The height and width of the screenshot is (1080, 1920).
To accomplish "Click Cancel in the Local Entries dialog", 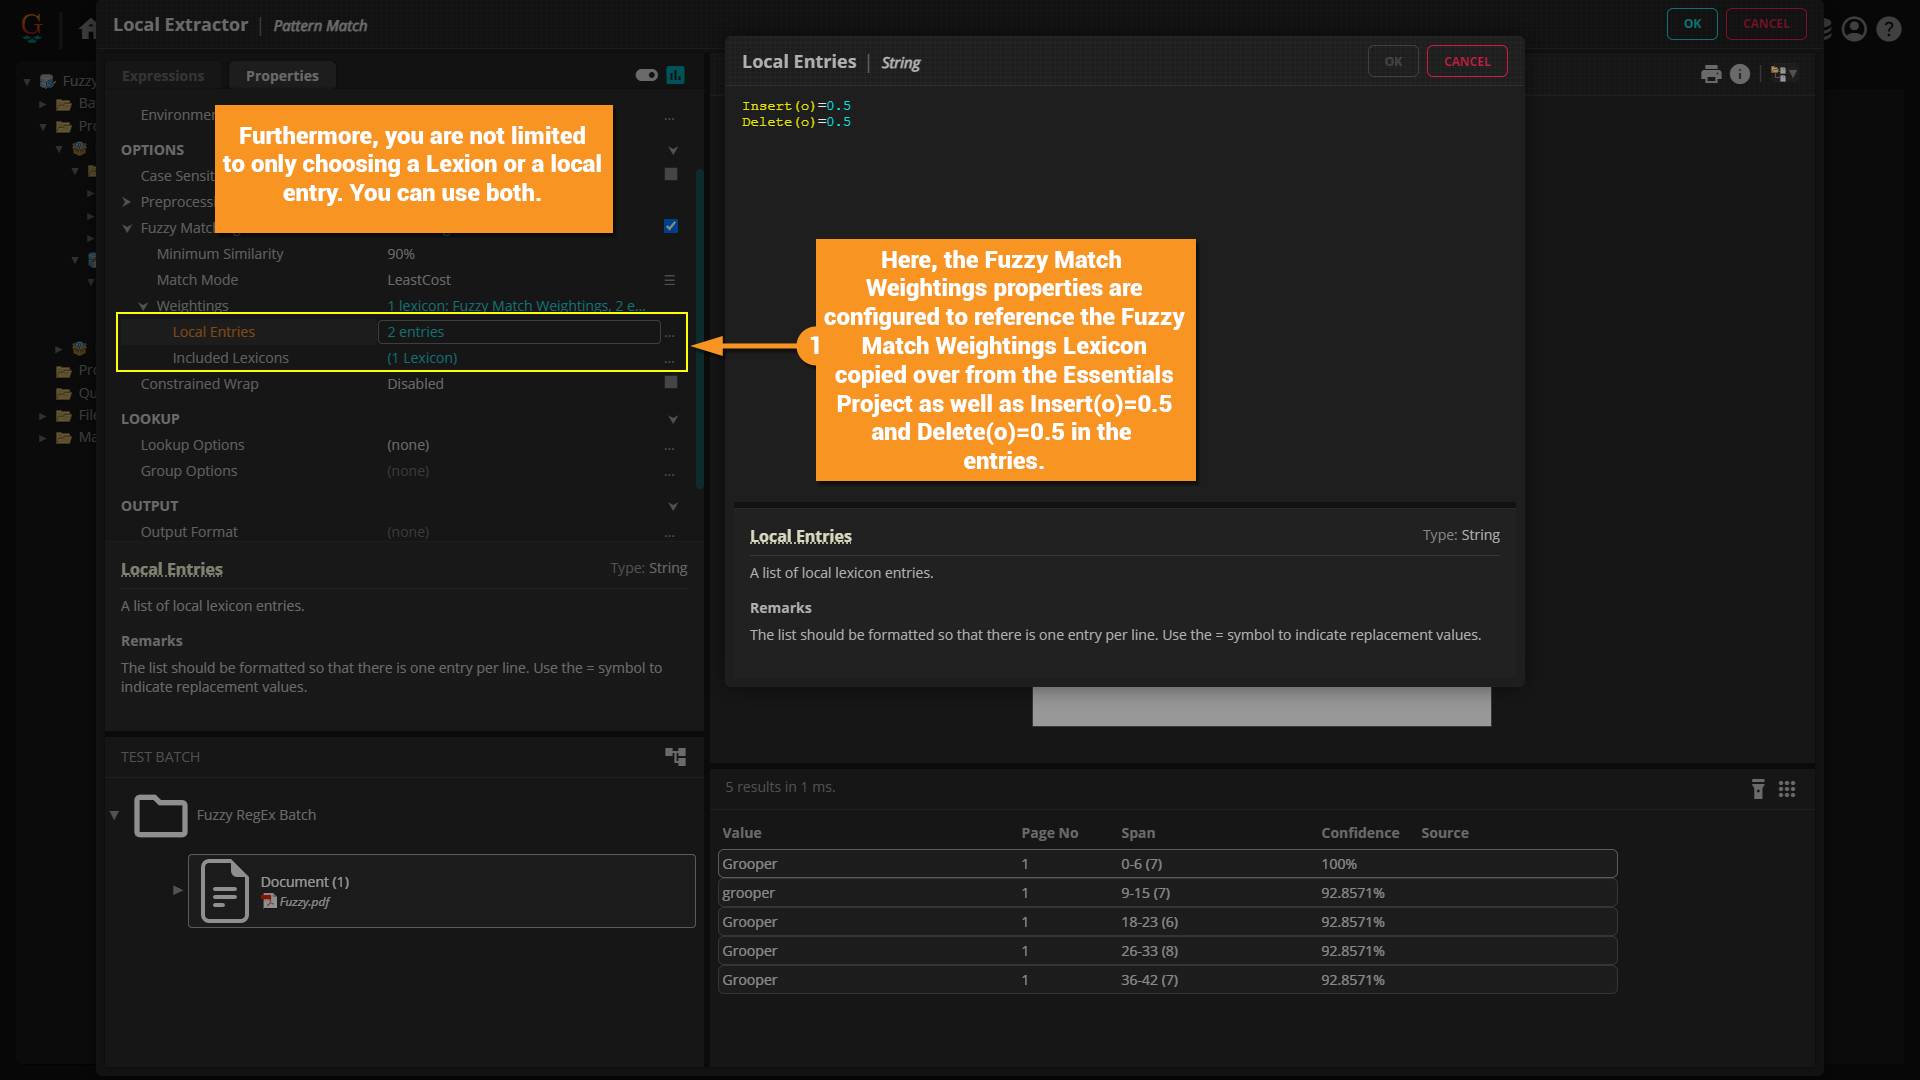I will click(1466, 62).
